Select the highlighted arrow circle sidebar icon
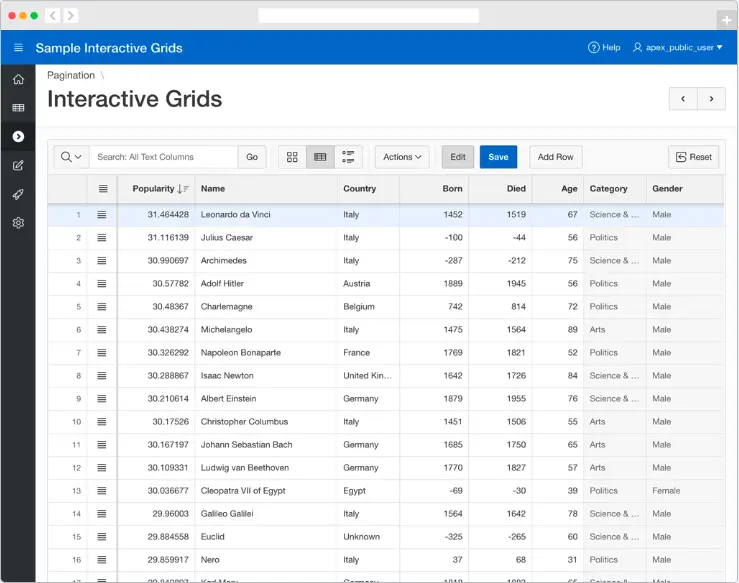The height and width of the screenshot is (583, 739). coord(18,137)
